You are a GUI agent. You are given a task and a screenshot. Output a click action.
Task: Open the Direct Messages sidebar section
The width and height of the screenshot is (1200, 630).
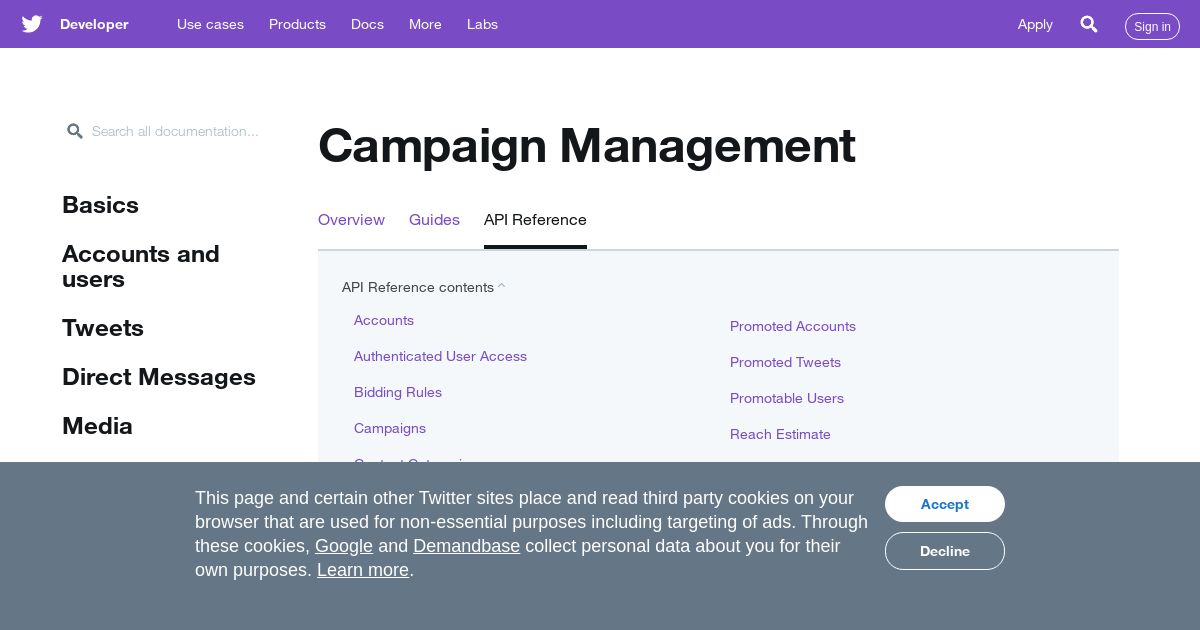pyautogui.click(x=159, y=377)
